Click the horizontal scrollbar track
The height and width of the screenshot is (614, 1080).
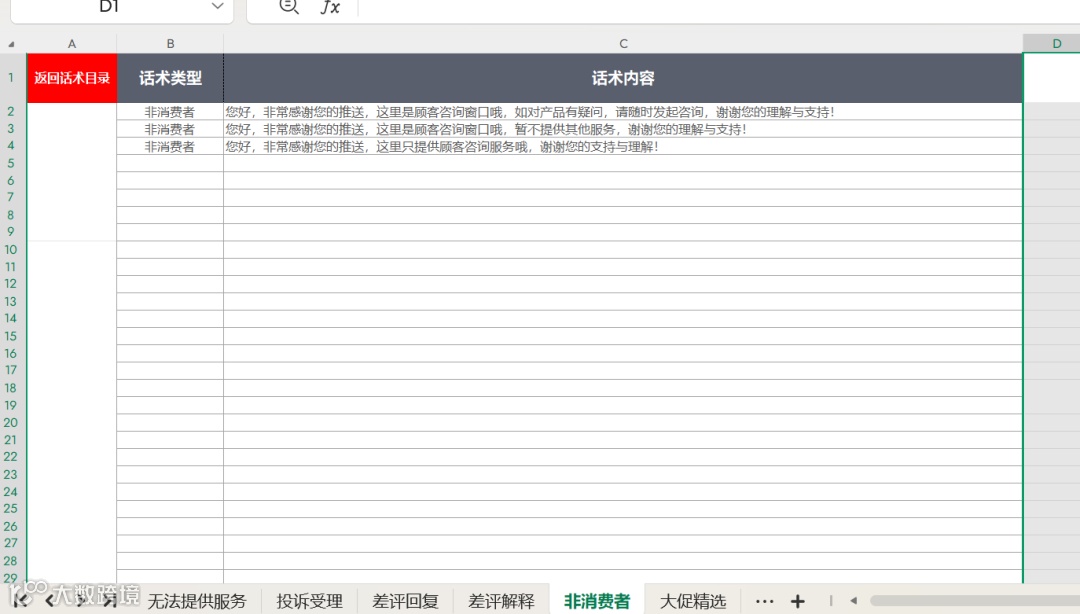(x=975, y=601)
